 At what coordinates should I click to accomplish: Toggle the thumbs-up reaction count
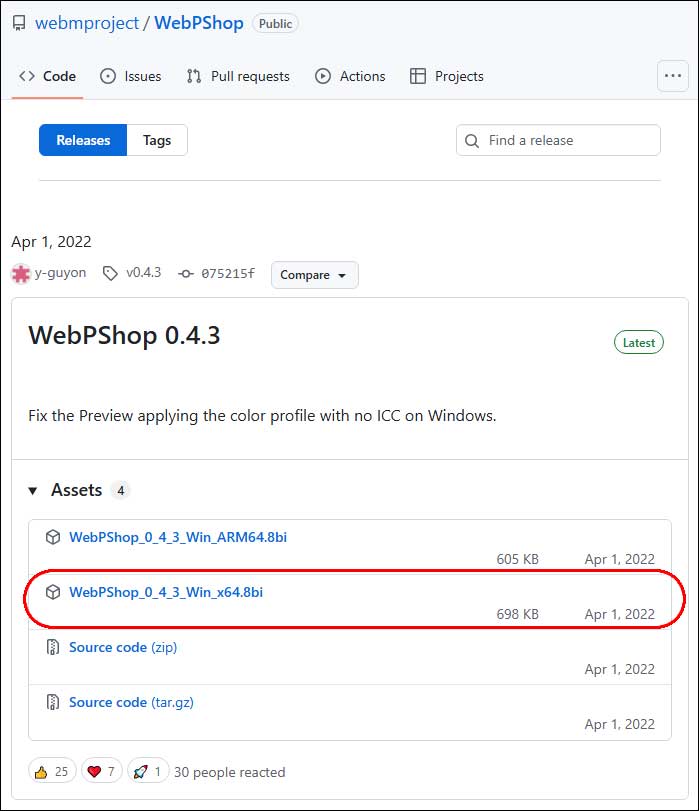point(51,771)
